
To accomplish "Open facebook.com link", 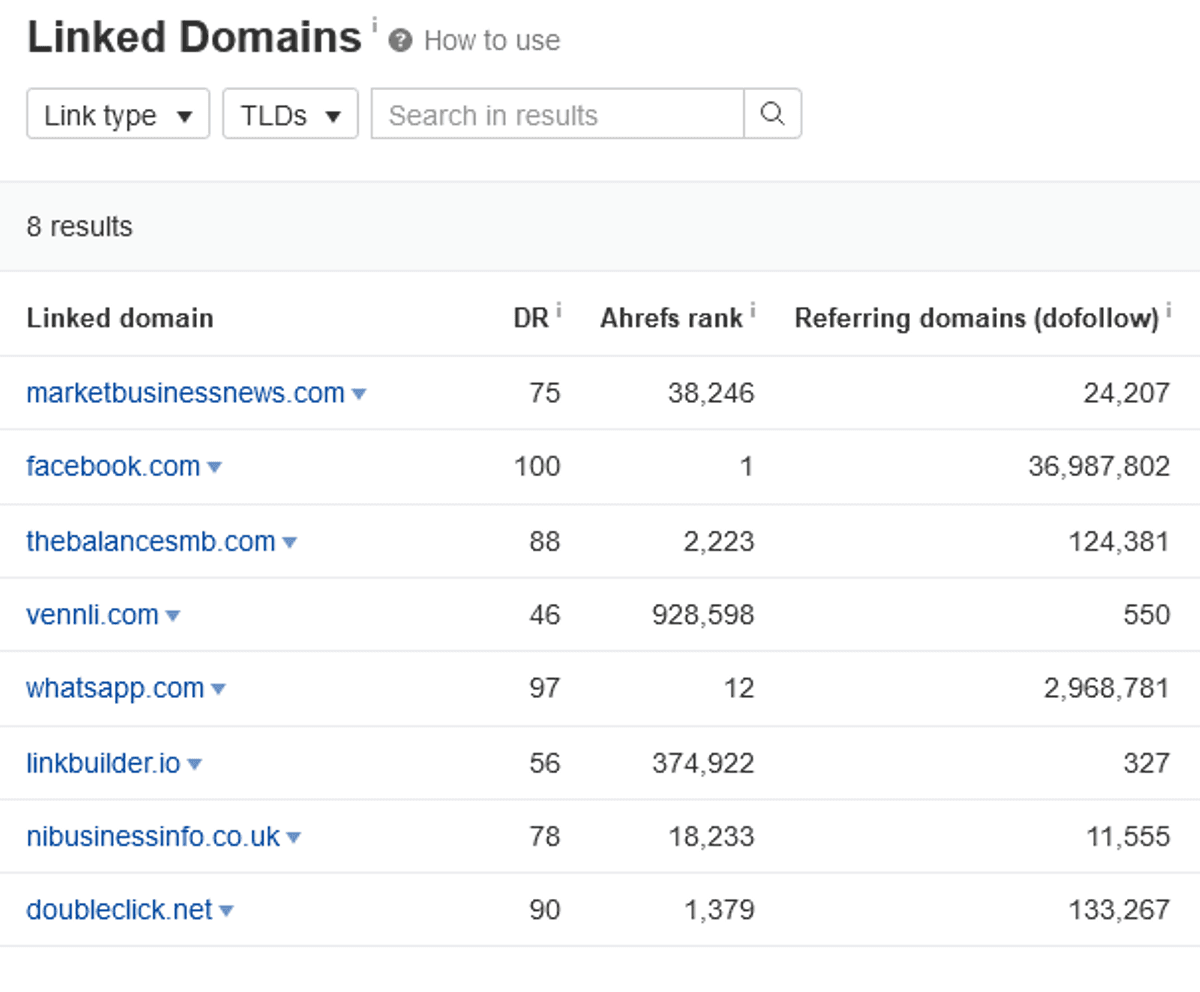I will click(x=113, y=466).
